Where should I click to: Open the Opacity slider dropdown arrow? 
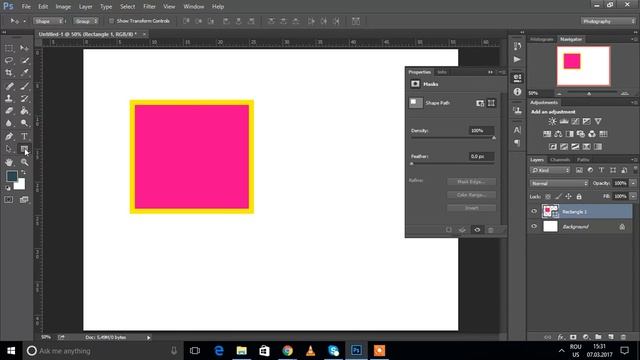[633, 184]
